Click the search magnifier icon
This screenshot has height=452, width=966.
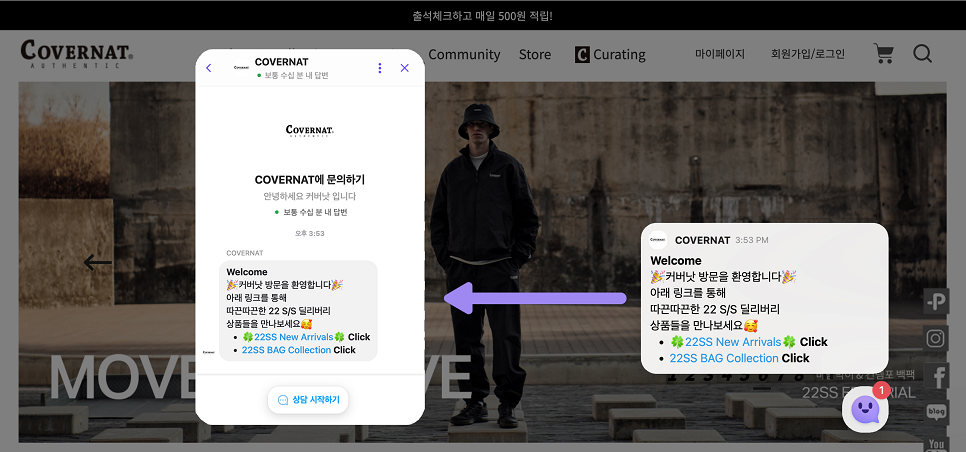pyautogui.click(x=922, y=54)
